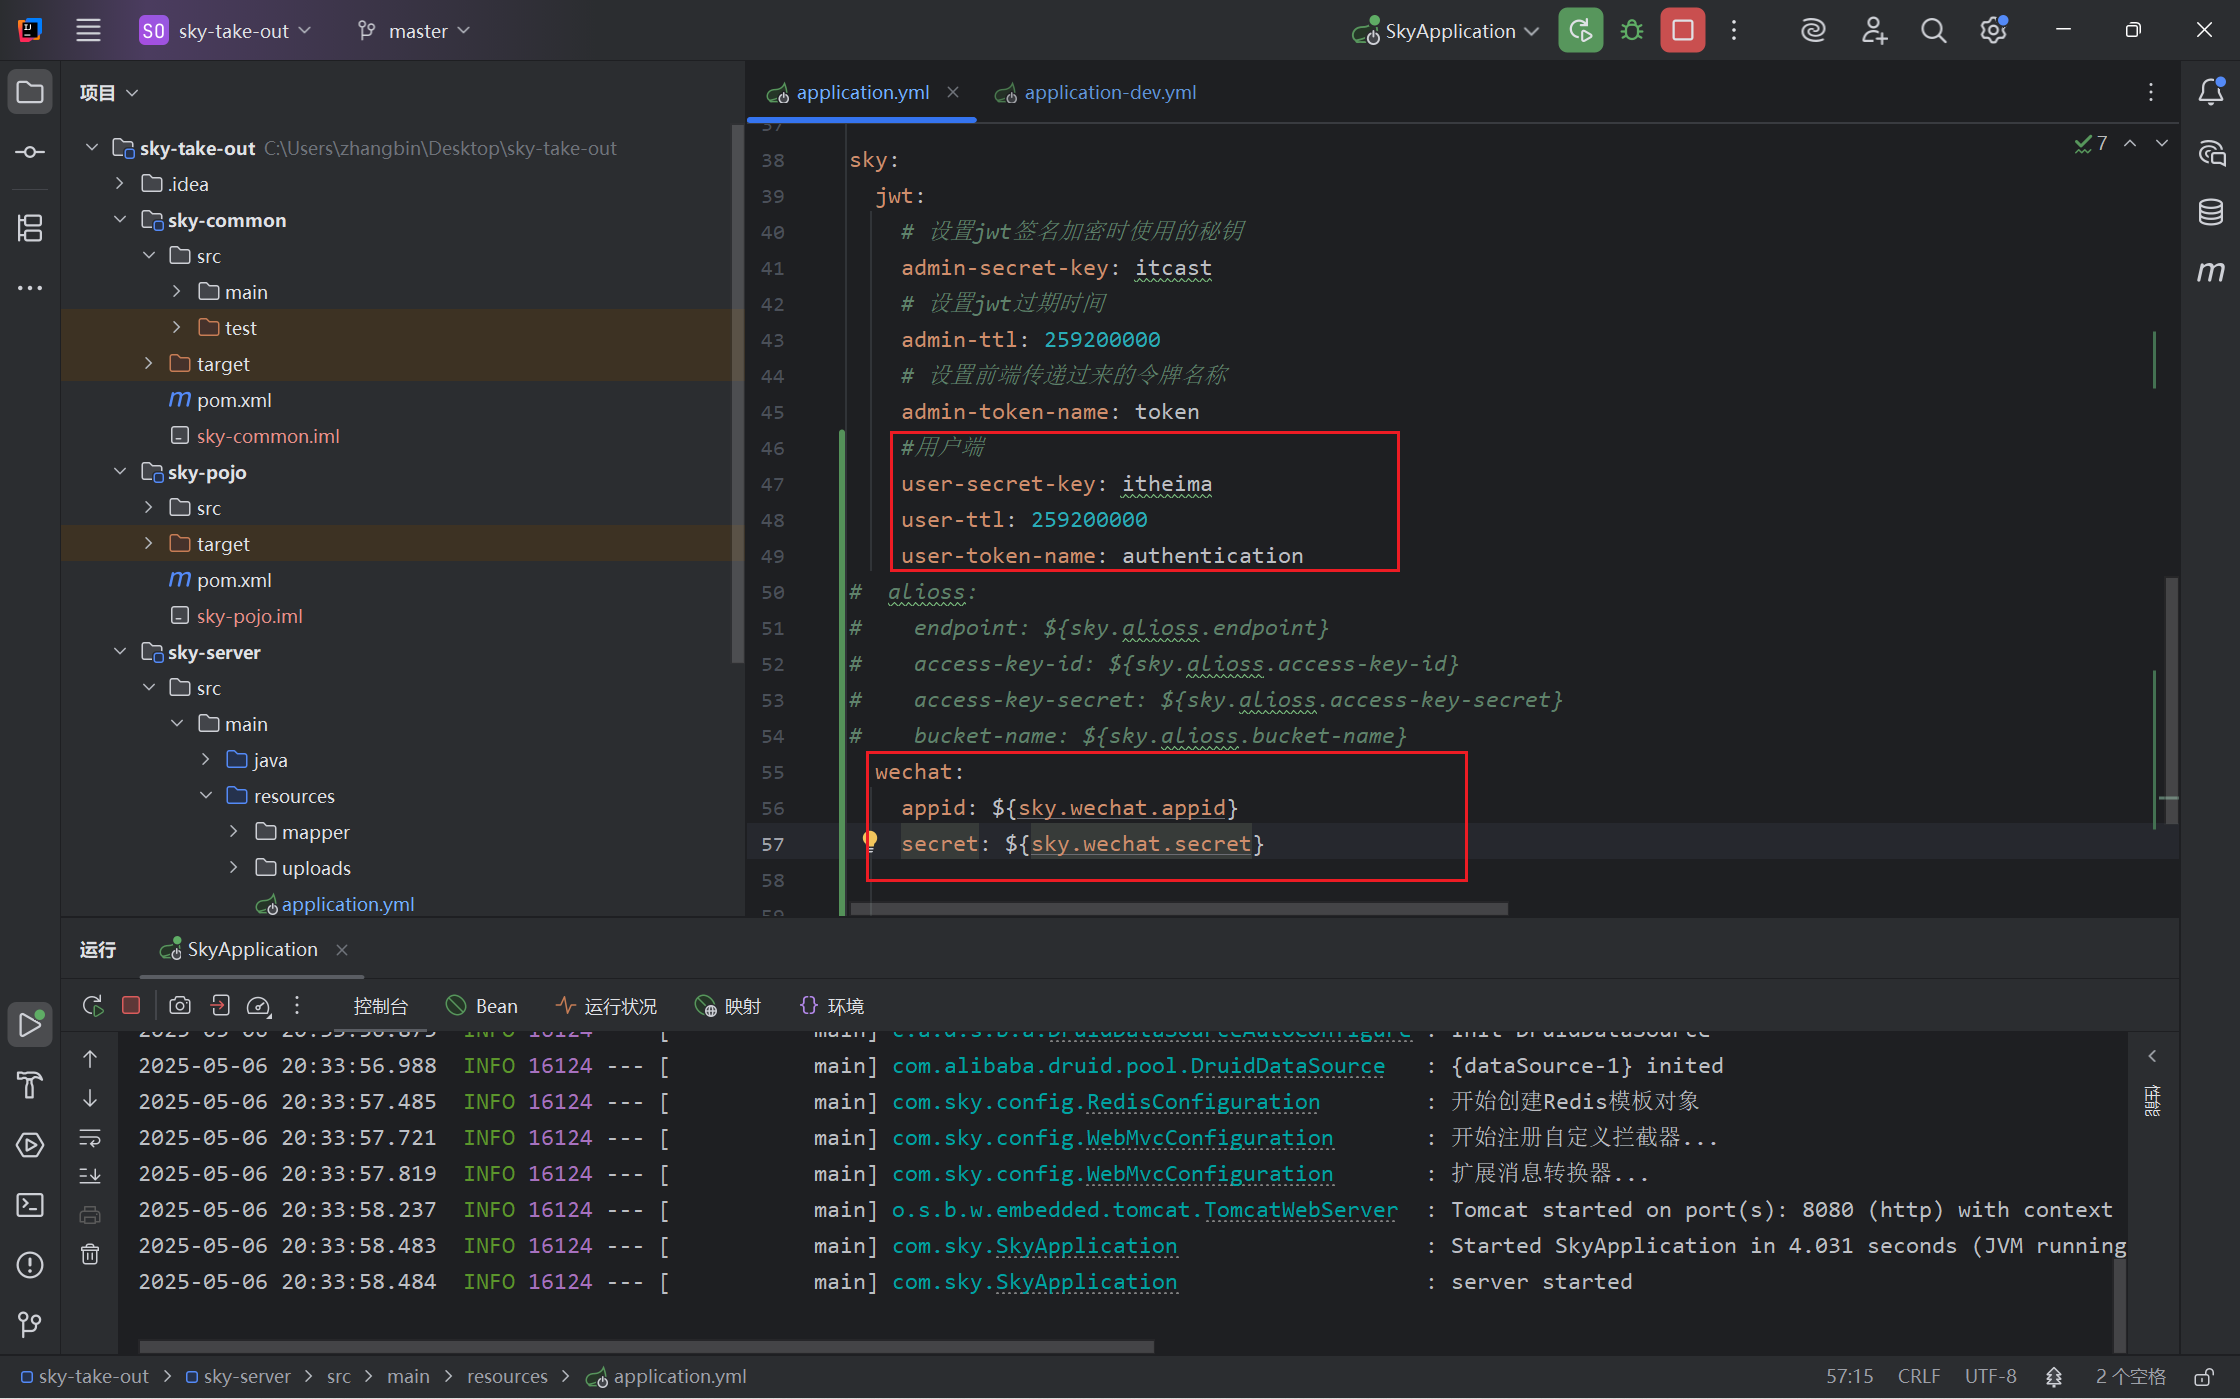Open IDE settings gear icon

point(1993,30)
